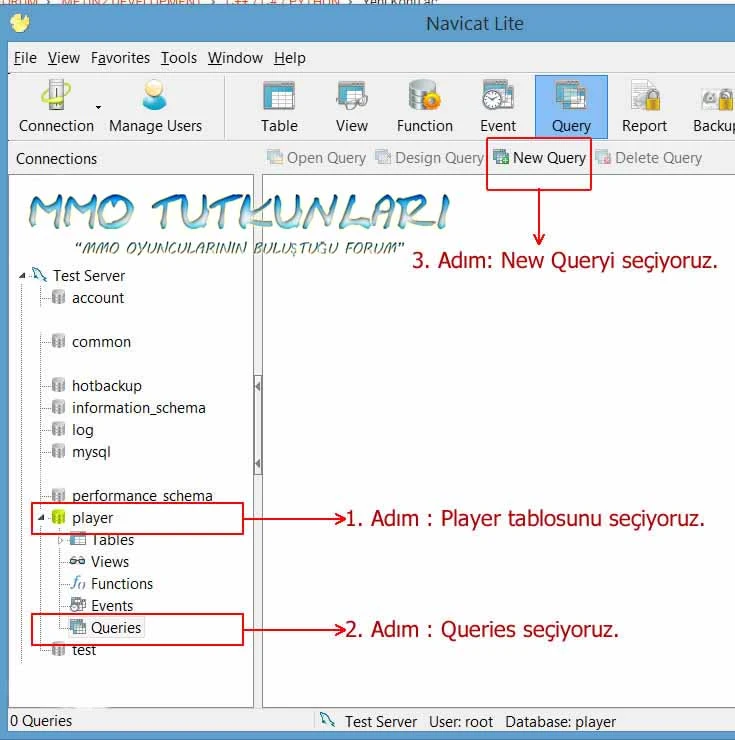Open the Window menu
Viewport: 735px width, 740px height.
click(235, 58)
